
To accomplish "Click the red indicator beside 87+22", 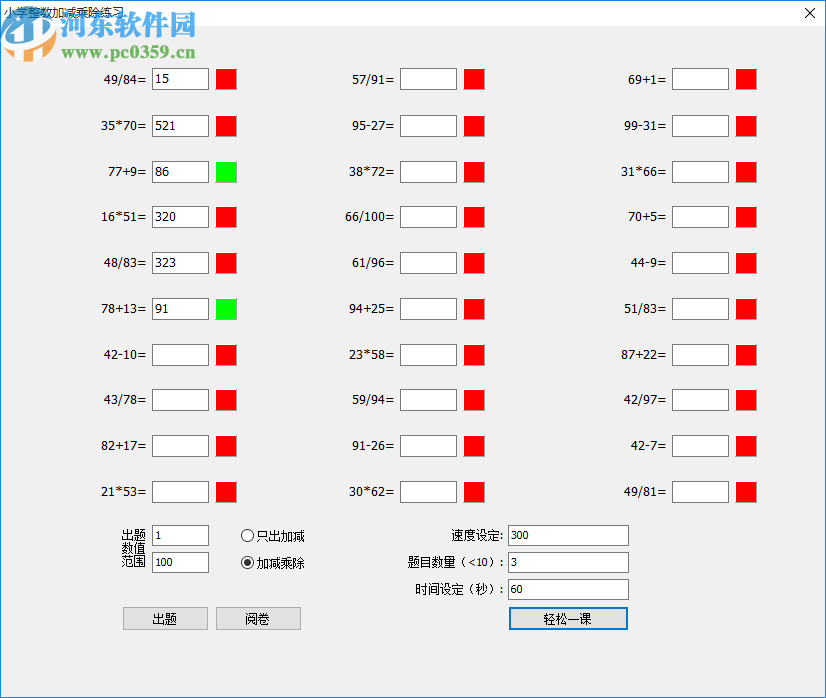I will [x=746, y=354].
